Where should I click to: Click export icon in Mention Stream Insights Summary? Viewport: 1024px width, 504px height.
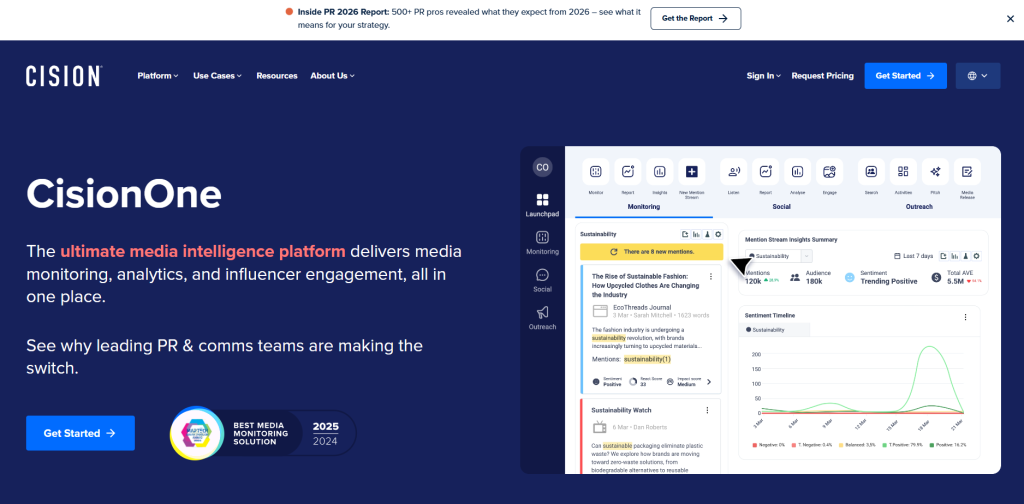944,257
